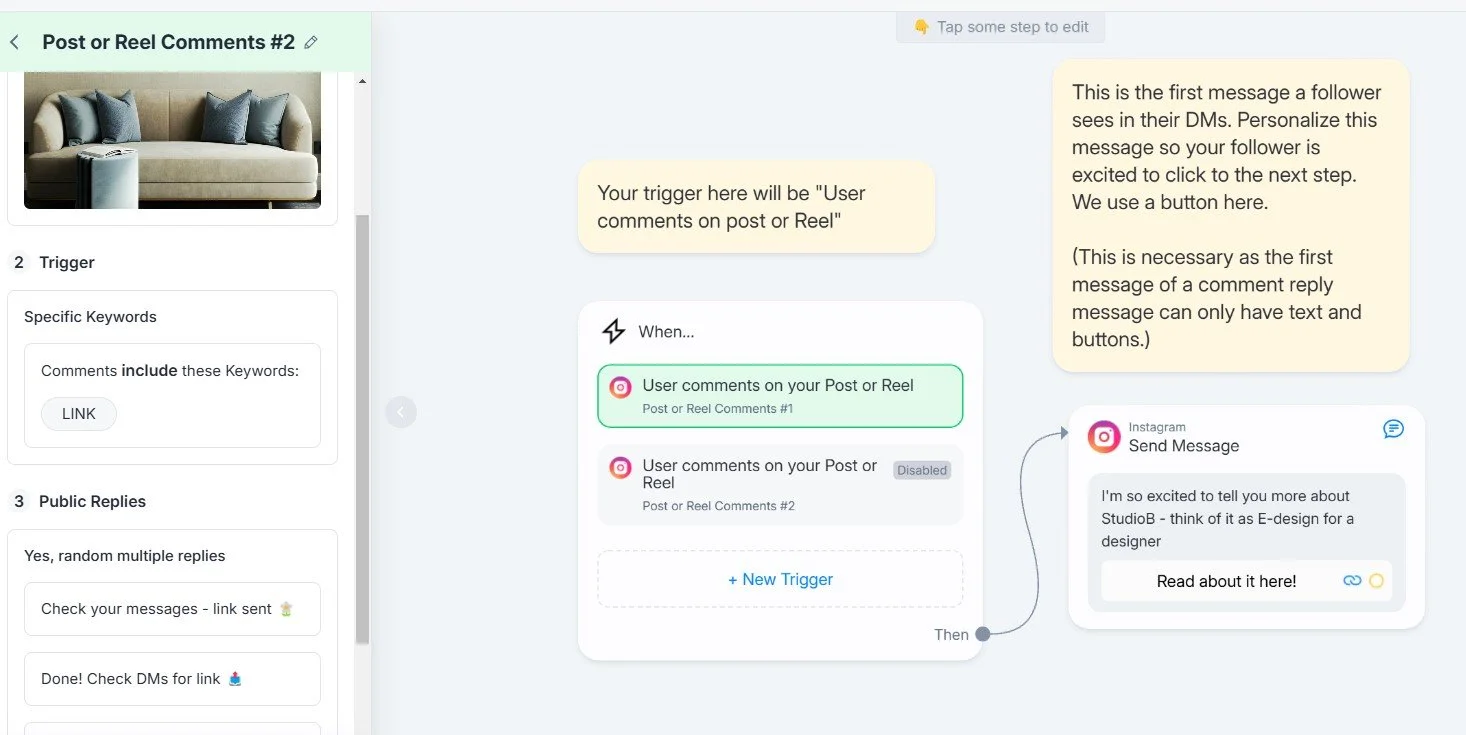Image resolution: width=1466 pixels, height=735 pixels.
Task: Select the lightning bolt When icon
Action: [613, 331]
